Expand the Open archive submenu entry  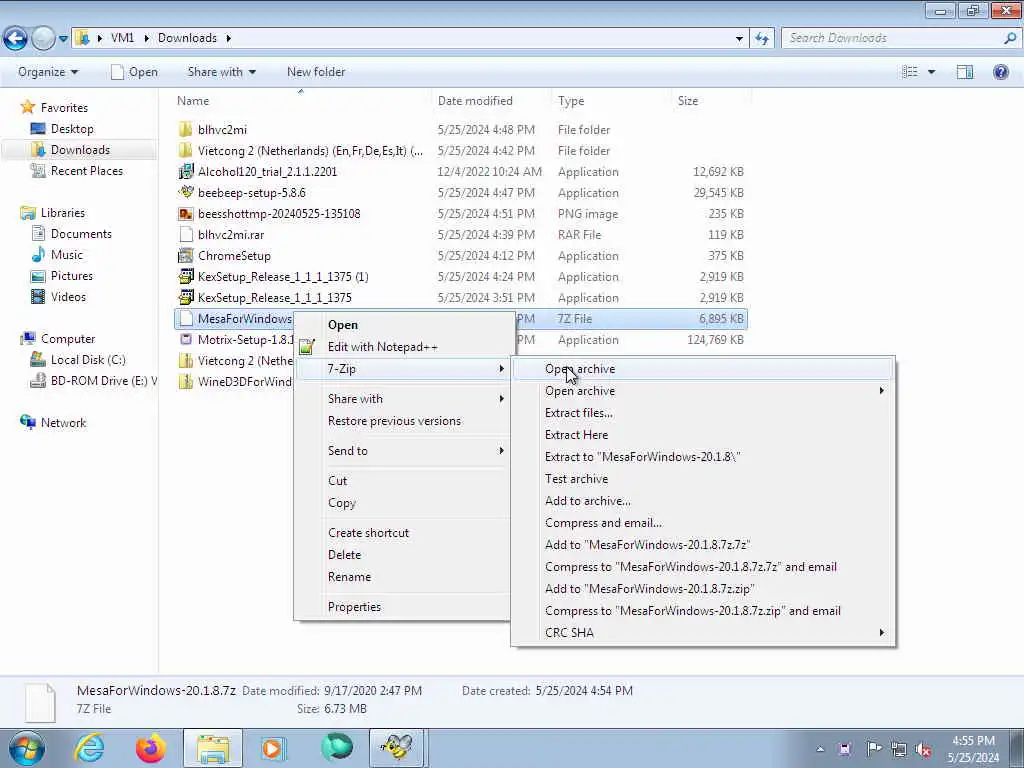click(703, 391)
